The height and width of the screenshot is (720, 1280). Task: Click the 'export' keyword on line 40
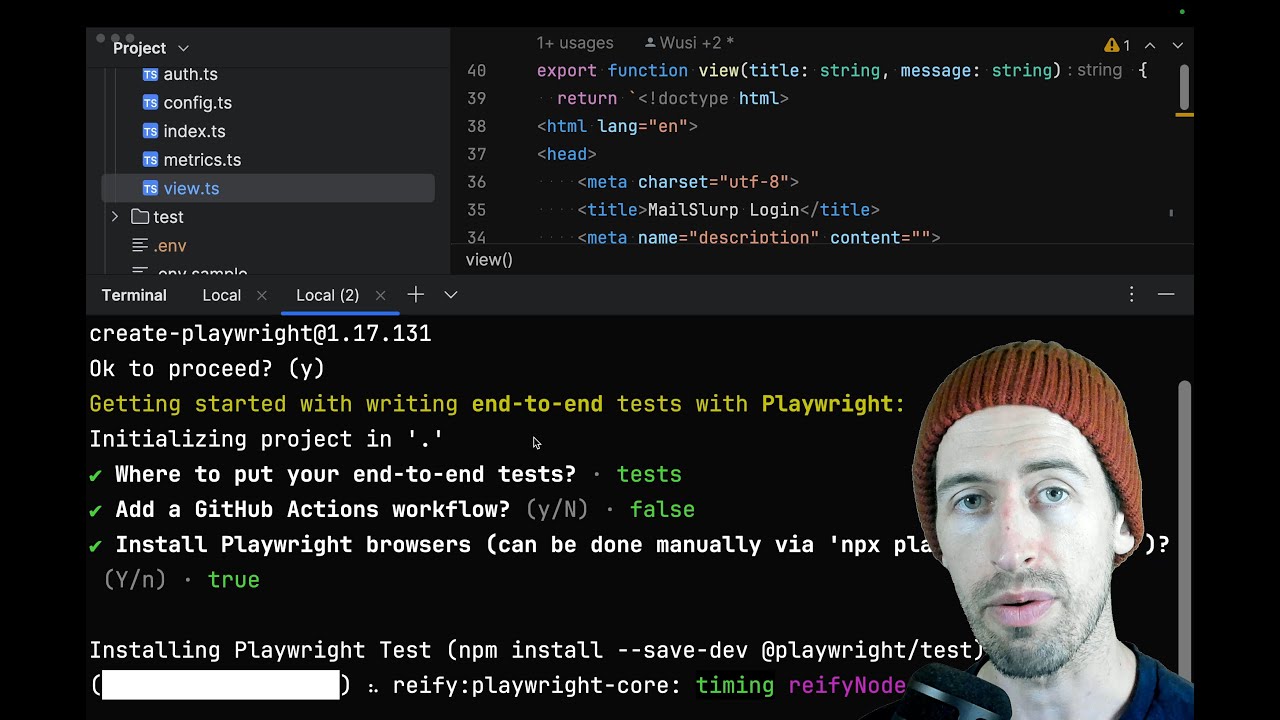pos(567,71)
